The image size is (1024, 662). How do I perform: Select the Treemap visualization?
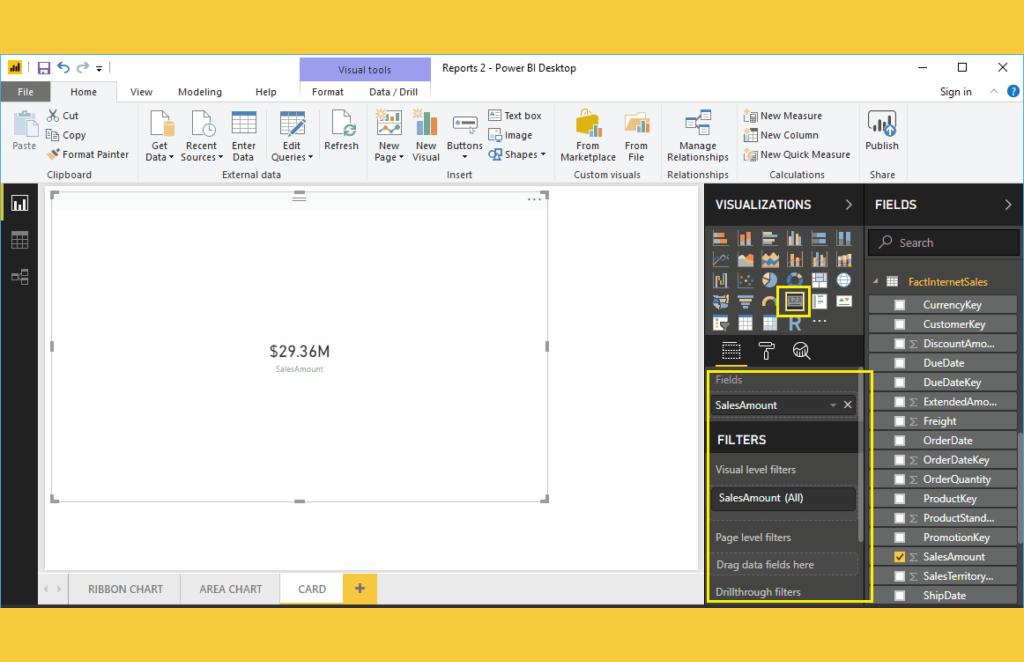tap(819, 281)
